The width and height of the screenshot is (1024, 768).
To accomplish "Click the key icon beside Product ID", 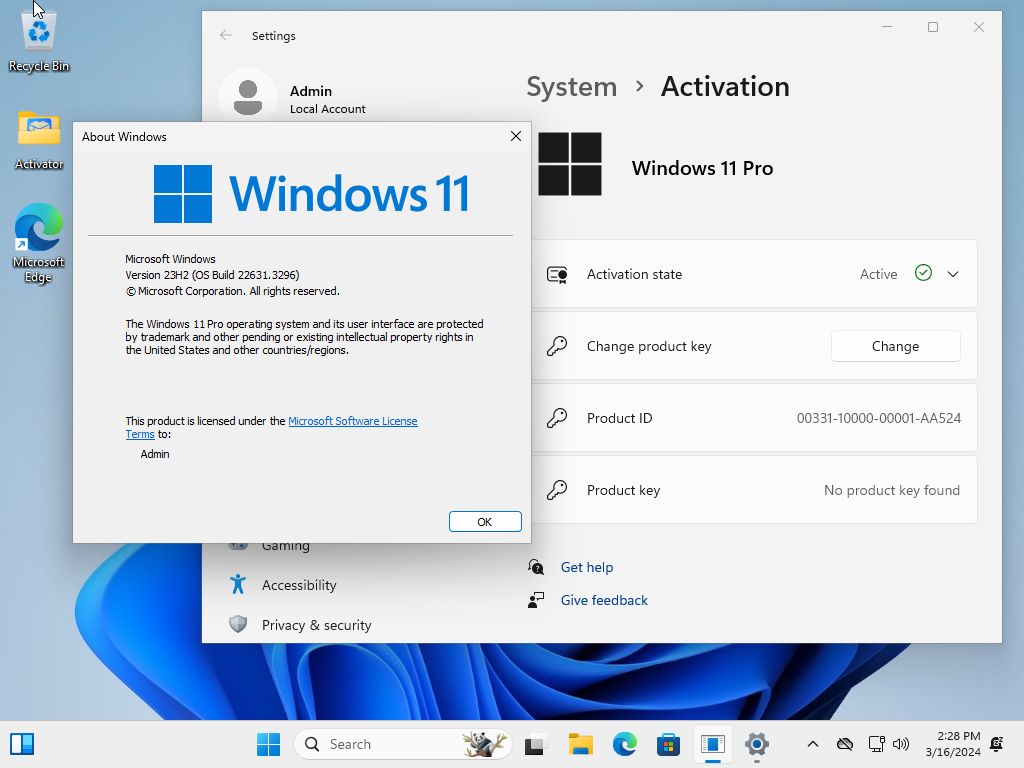I will tap(557, 418).
